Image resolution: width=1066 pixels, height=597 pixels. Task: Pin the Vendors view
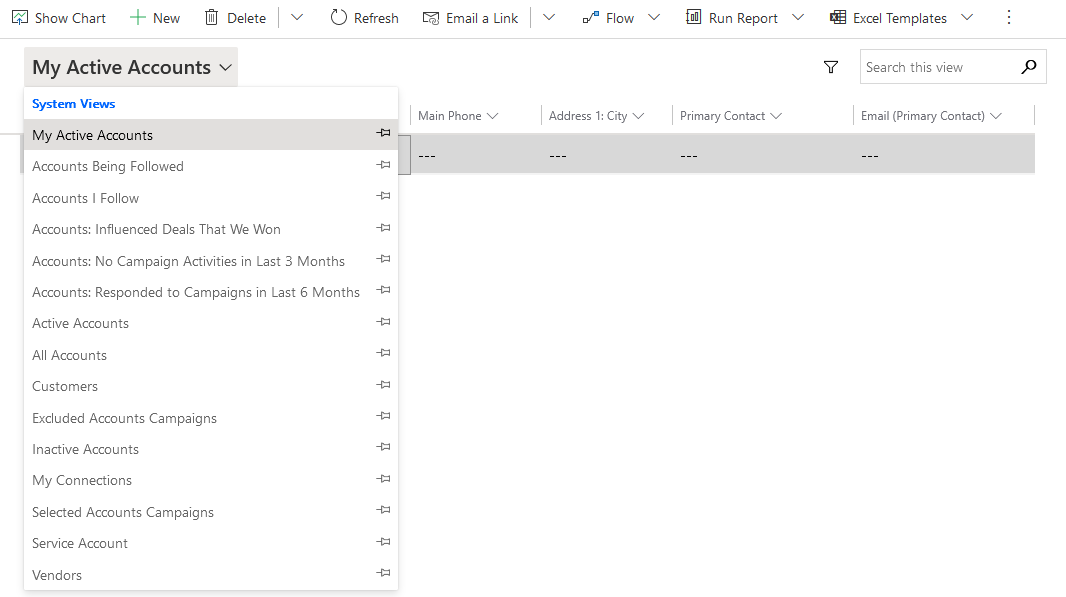click(x=383, y=572)
